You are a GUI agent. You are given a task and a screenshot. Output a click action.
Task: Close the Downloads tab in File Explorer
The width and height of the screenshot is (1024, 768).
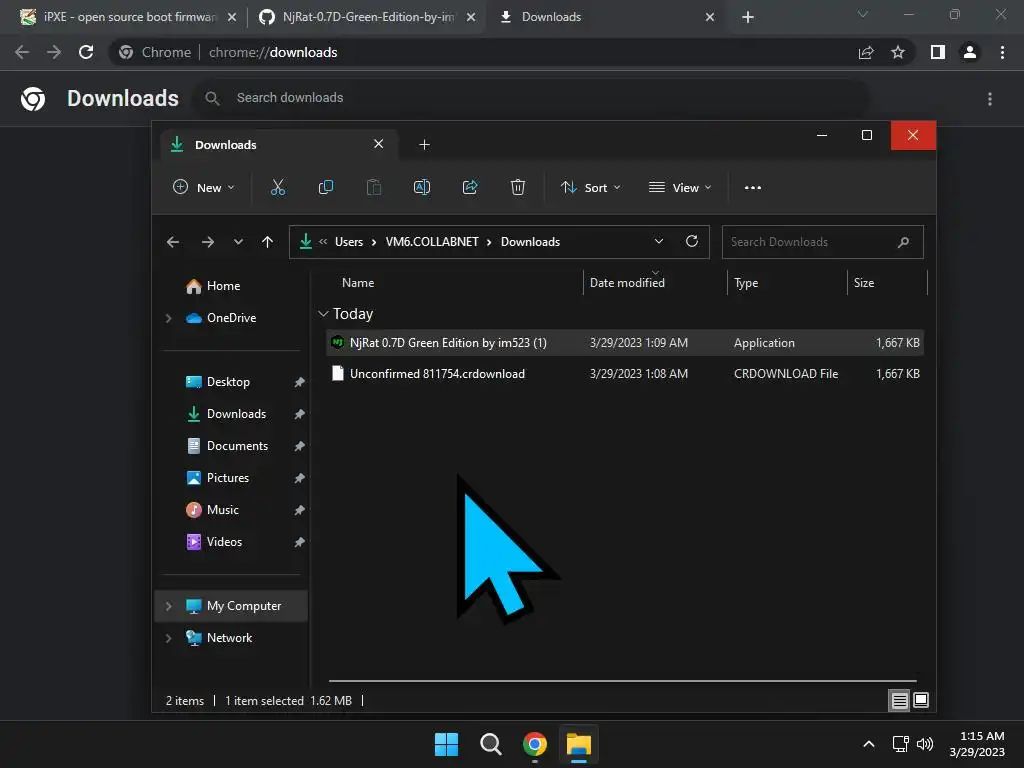coord(378,144)
